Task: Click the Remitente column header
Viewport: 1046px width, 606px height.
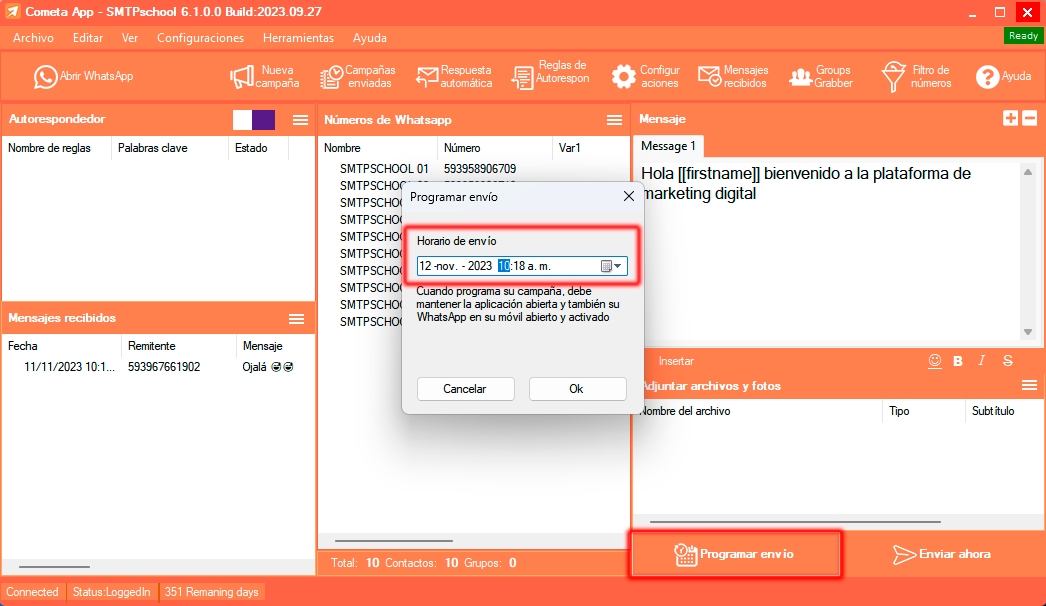Action: pos(151,346)
